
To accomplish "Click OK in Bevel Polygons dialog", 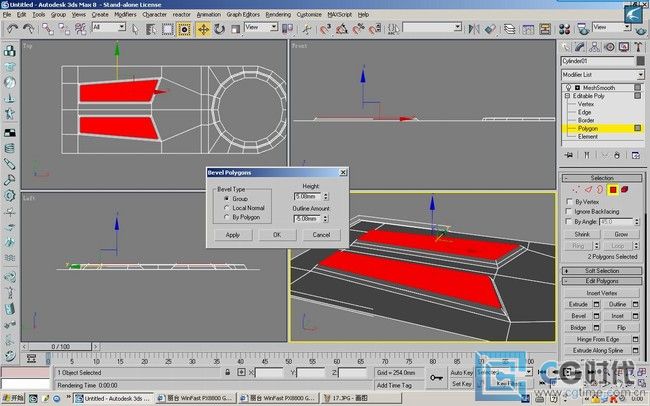I will pyautogui.click(x=277, y=235).
